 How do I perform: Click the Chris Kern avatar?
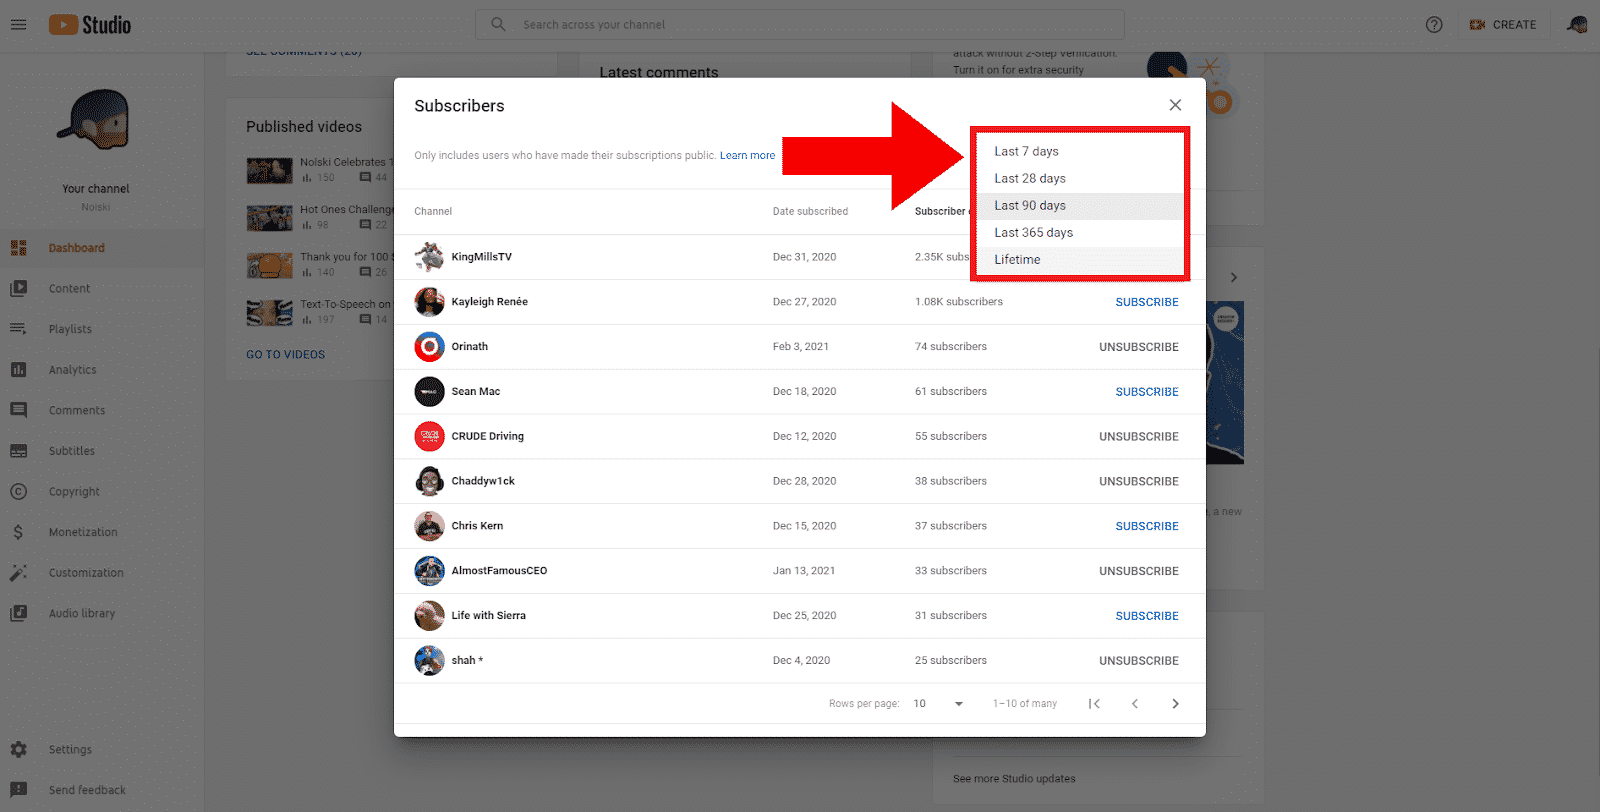click(429, 526)
